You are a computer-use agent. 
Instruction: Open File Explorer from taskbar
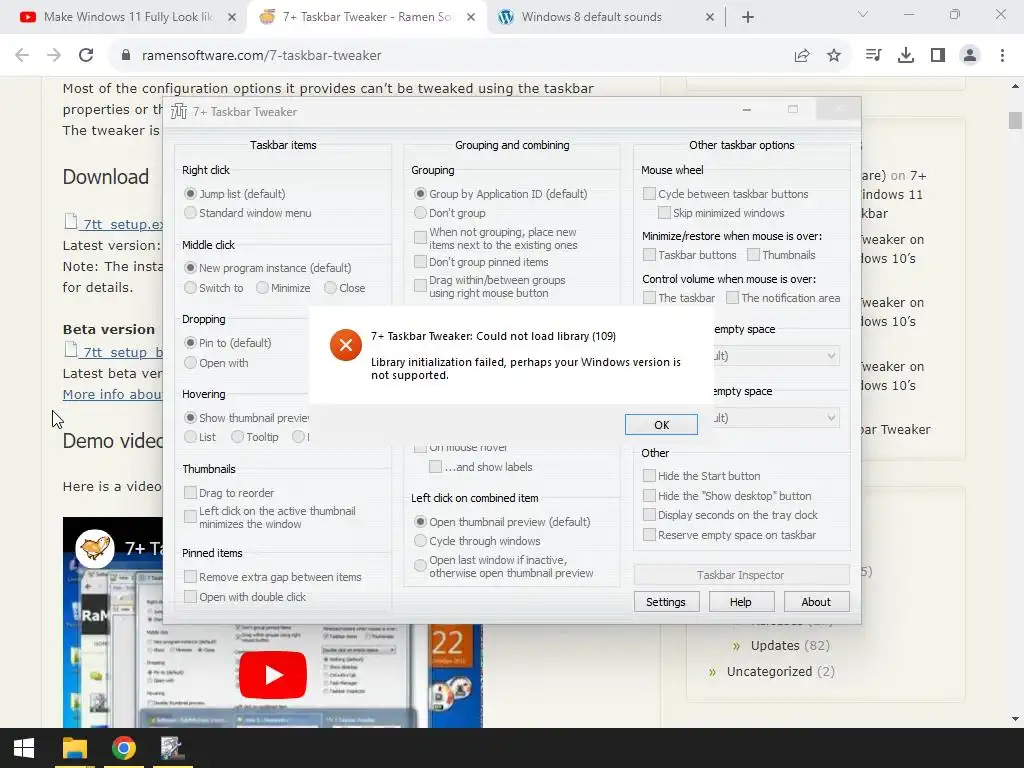tap(74, 748)
